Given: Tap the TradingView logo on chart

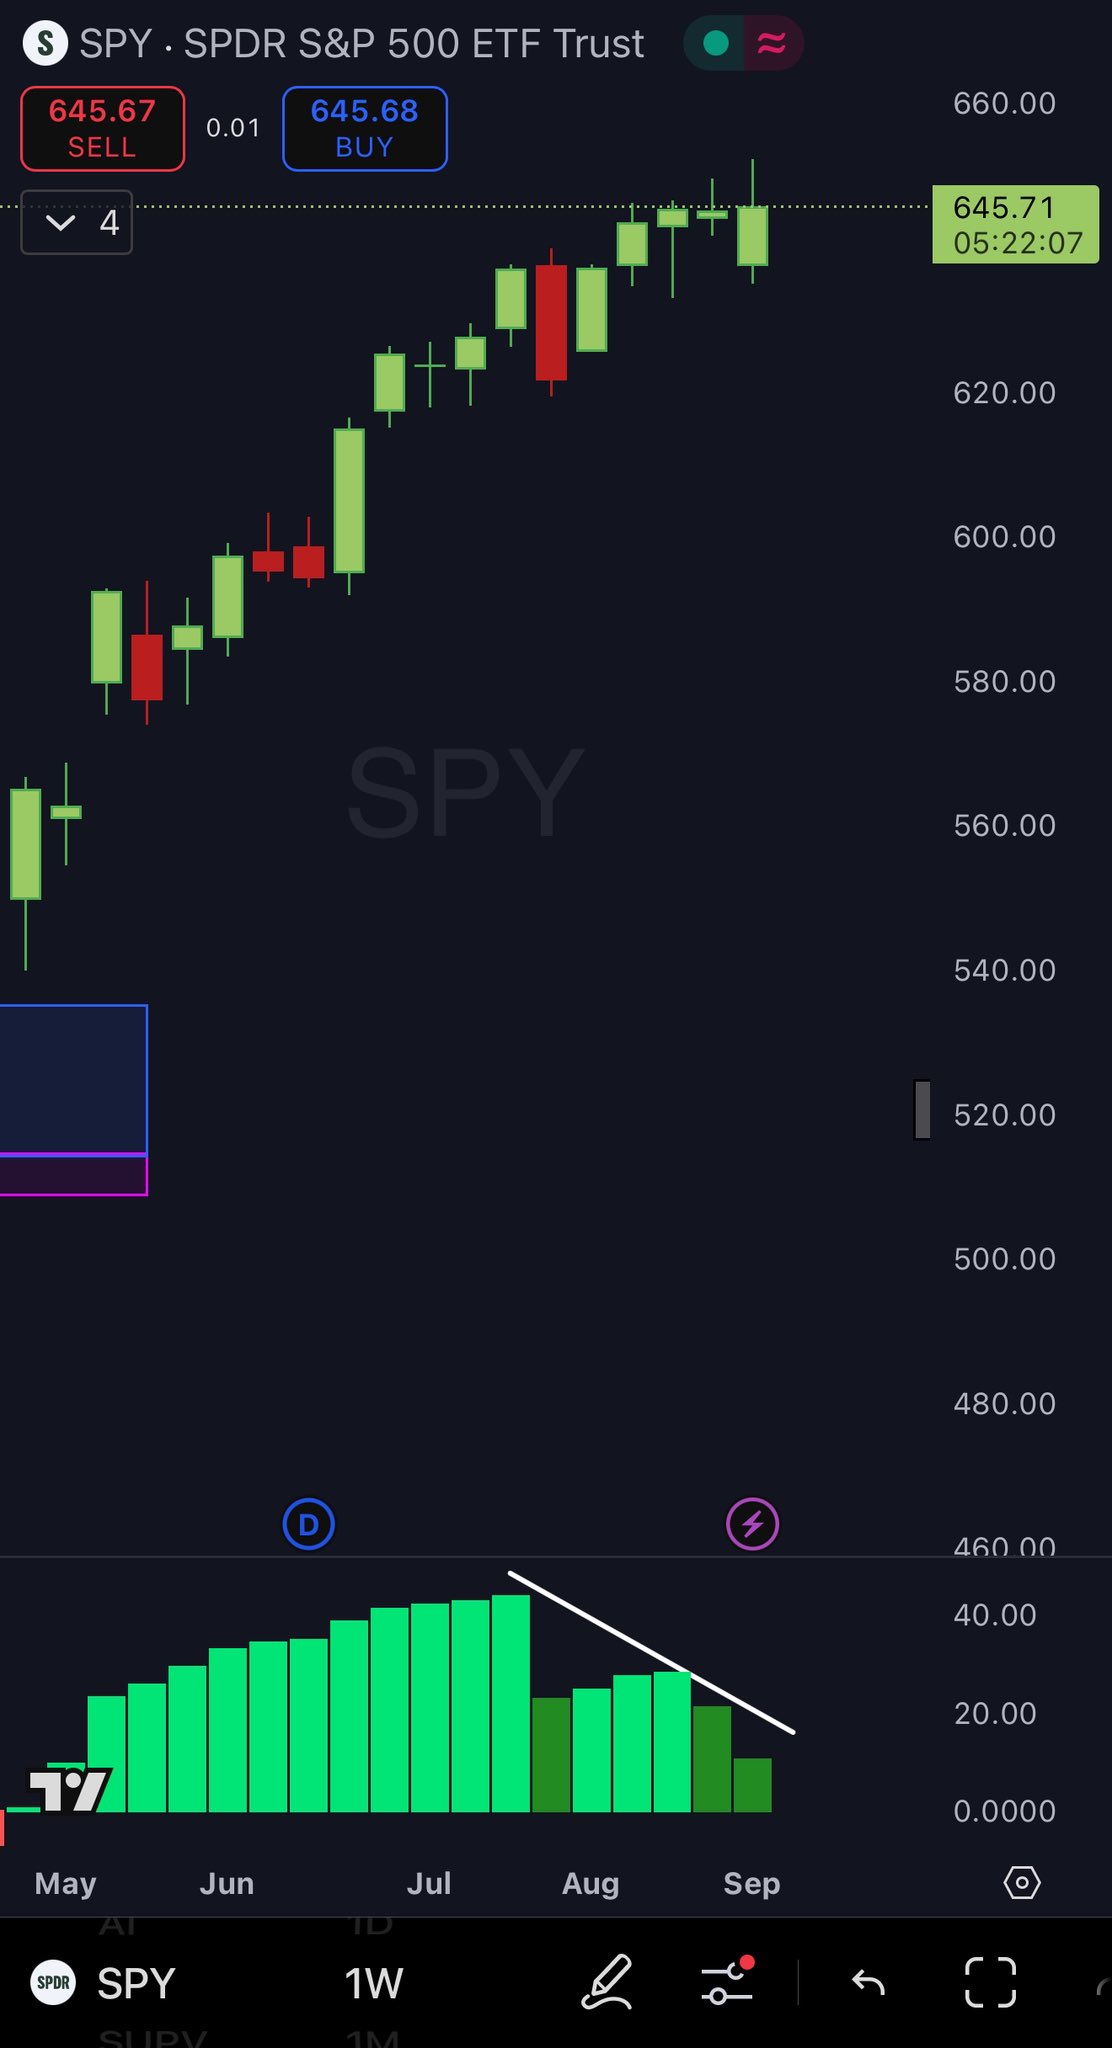Looking at the screenshot, I should coord(68,1790).
